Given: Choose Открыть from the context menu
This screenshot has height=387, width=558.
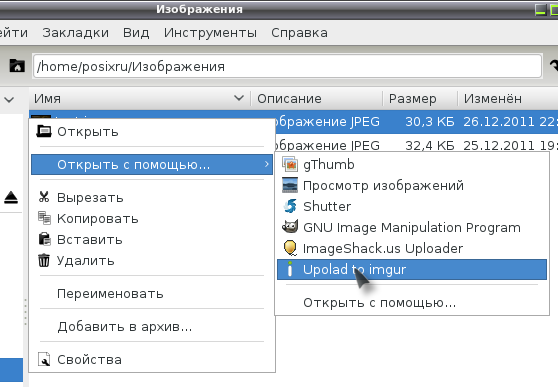Looking at the screenshot, I should (152, 131).
